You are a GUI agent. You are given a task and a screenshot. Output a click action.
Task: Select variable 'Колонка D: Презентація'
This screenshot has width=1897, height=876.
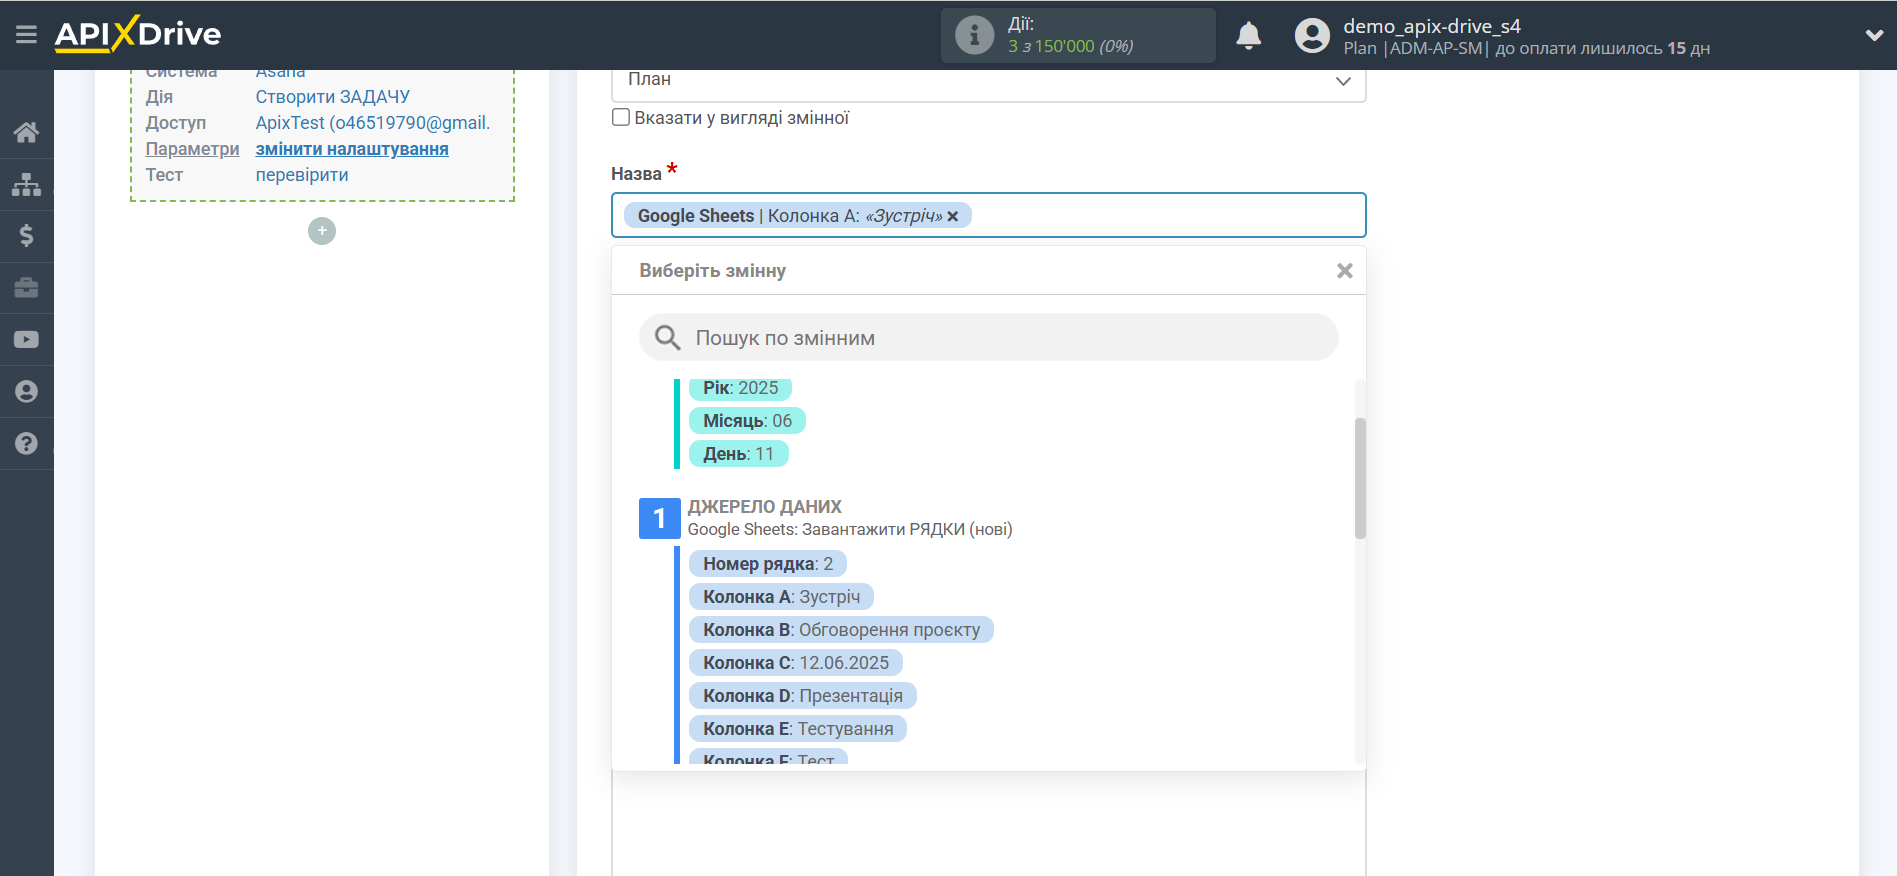point(802,696)
